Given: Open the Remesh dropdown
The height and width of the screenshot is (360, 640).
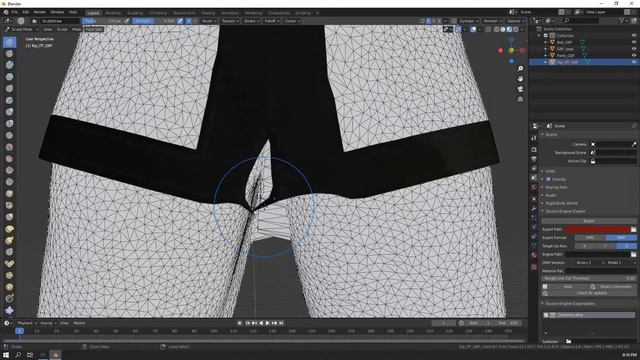Looking at the screenshot, I should tap(492, 21).
